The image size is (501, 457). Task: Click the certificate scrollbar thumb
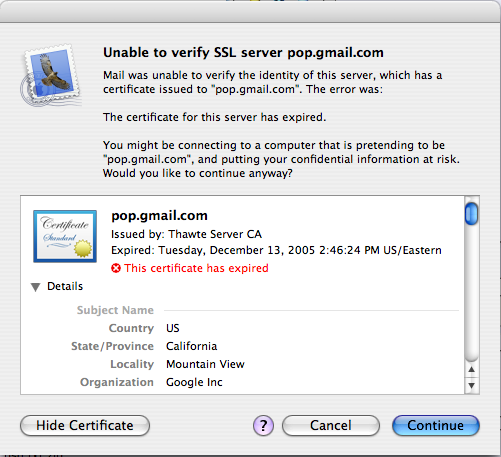point(471,213)
